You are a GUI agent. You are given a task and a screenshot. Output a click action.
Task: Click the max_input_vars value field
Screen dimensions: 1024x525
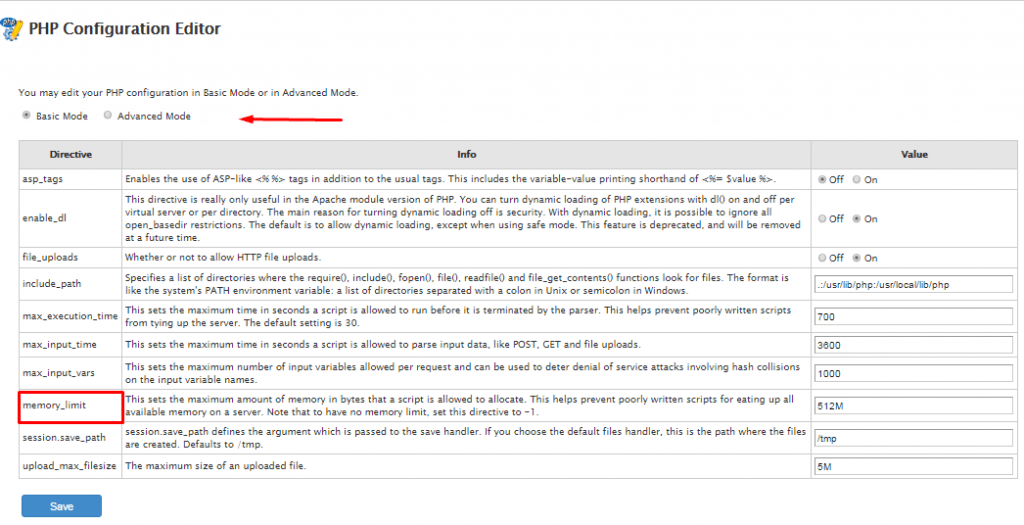click(x=914, y=374)
